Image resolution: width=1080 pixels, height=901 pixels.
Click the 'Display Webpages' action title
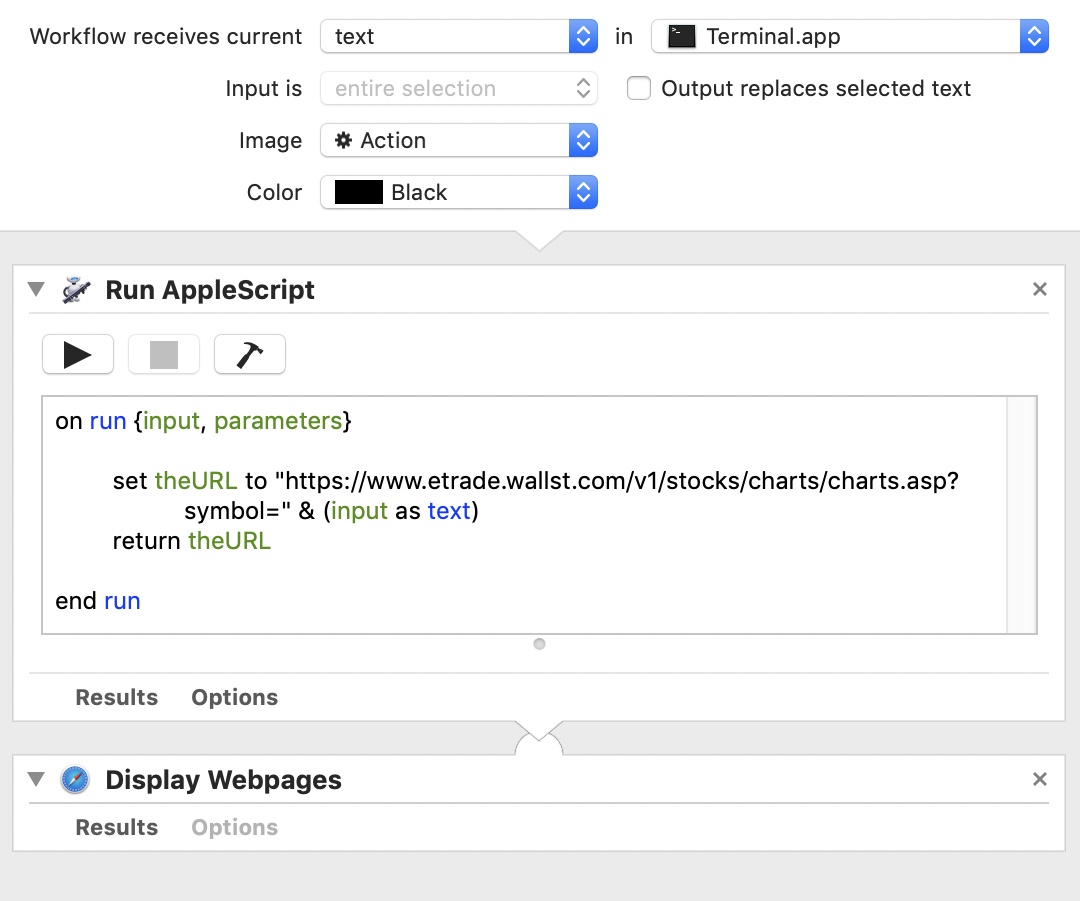(x=223, y=780)
